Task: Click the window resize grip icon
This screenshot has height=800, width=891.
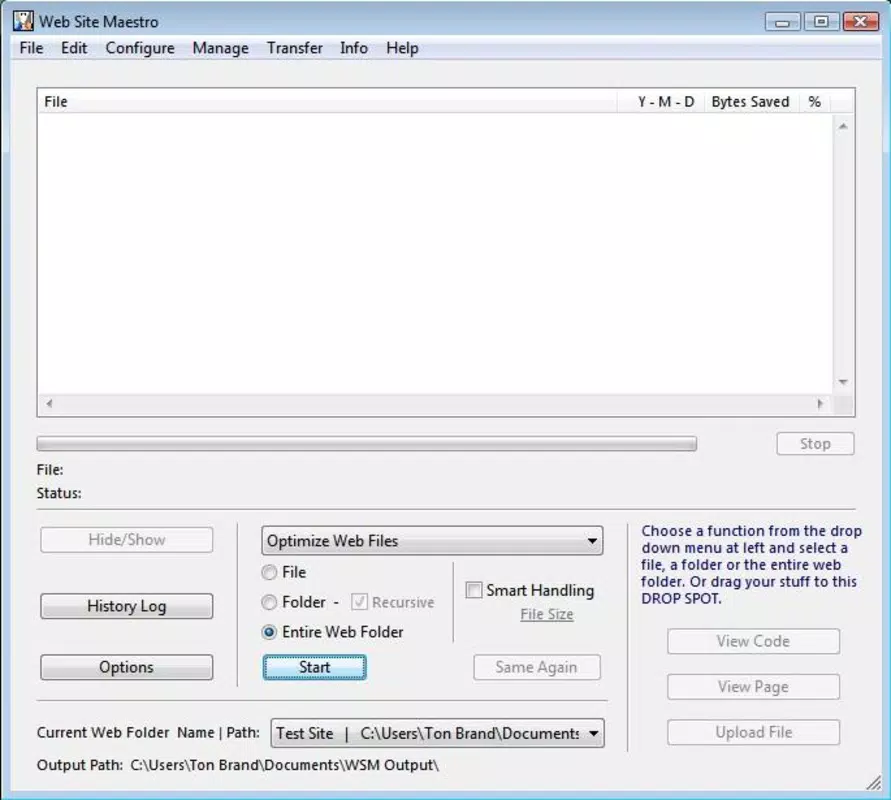Action: pyautogui.click(x=873, y=783)
